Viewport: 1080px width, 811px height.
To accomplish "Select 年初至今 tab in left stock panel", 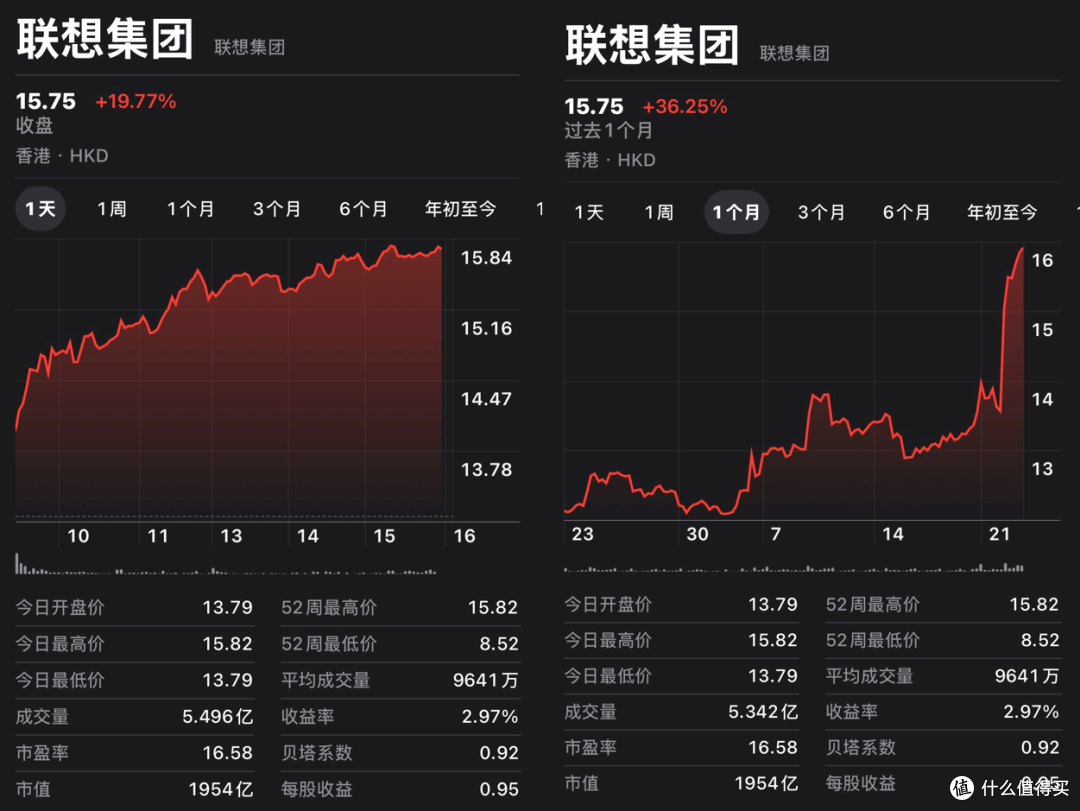I will pyautogui.click(x=460, y=209).
